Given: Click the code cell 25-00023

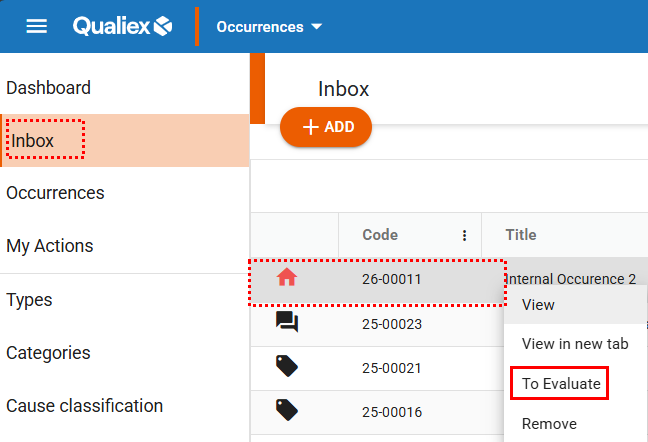Looking at the screenshot, I should point(392,324).
